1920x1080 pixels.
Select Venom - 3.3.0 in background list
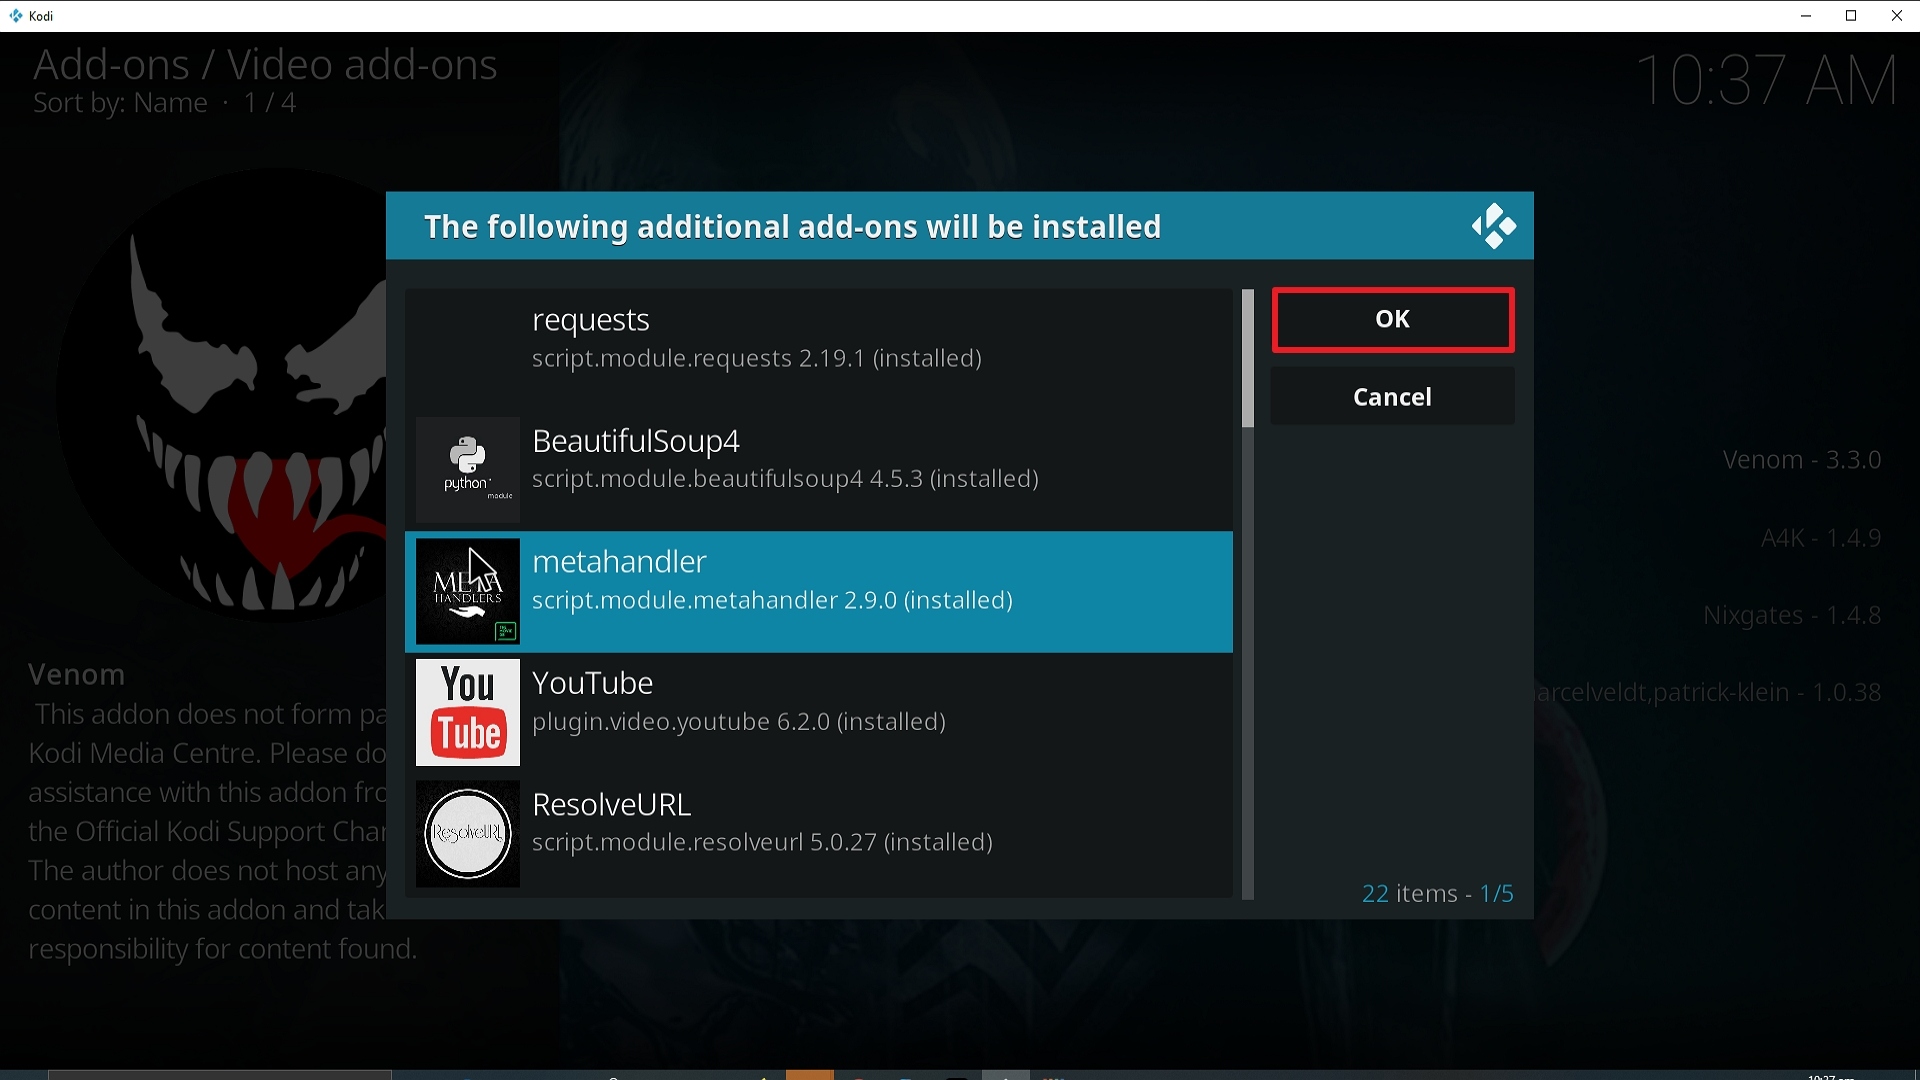click(1802, 460)
